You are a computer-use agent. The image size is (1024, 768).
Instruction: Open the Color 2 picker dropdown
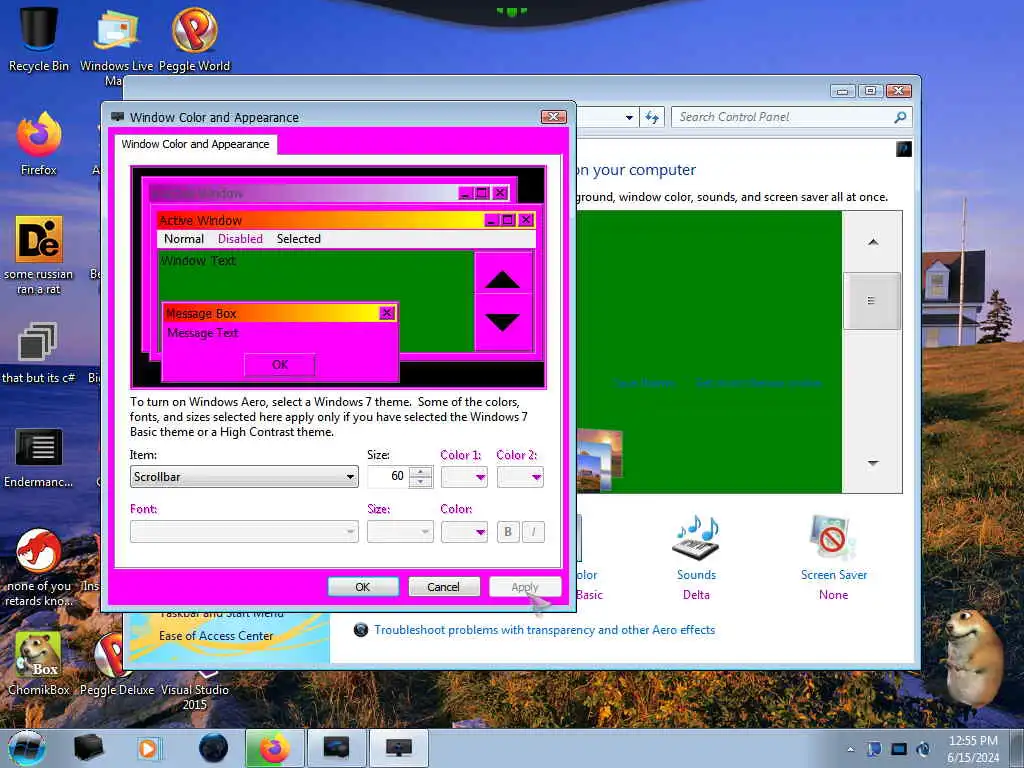click(x=520, y=477)
